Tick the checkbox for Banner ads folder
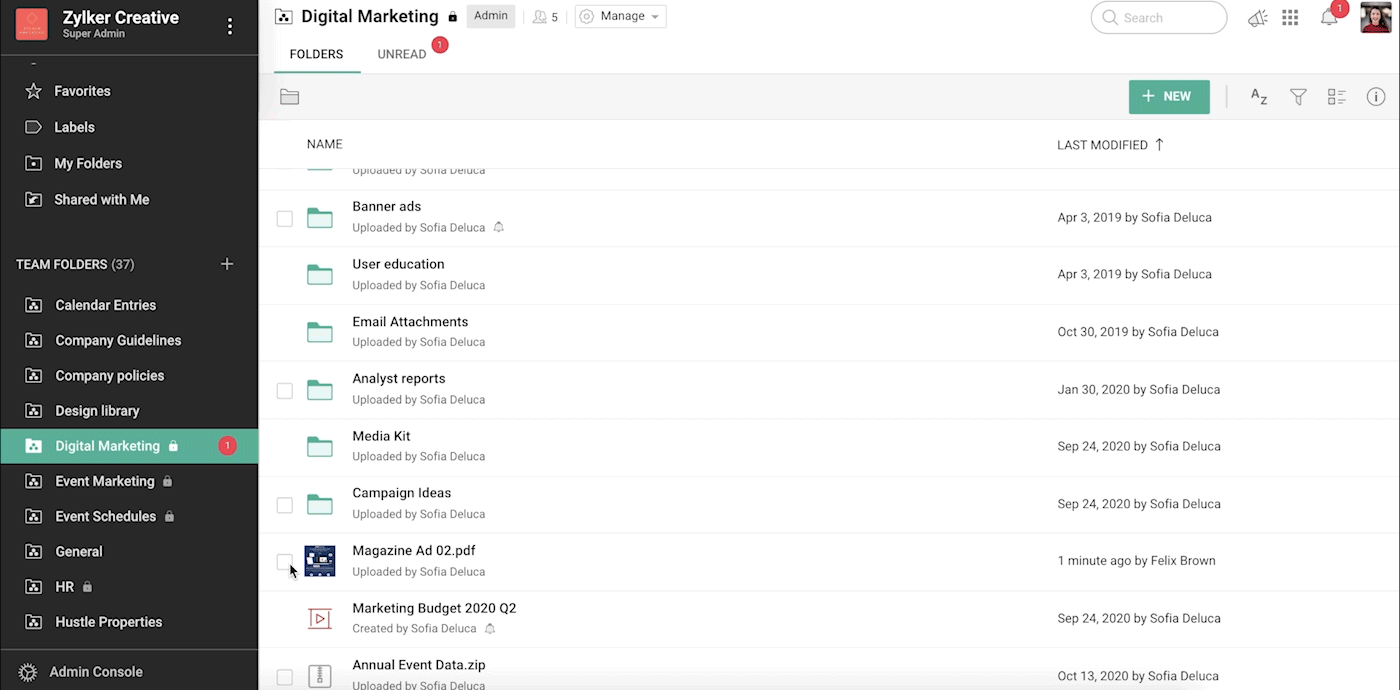 click(285, 218)
